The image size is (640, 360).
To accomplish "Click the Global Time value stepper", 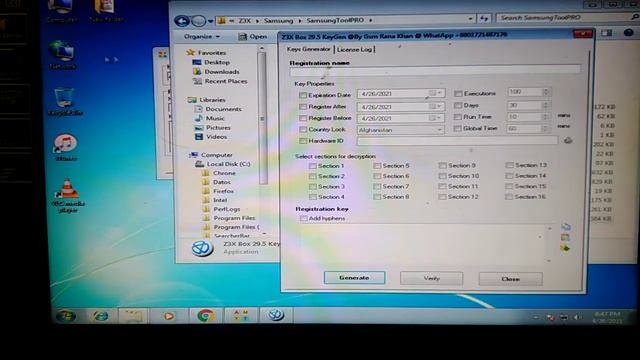I will click(546, 128).
